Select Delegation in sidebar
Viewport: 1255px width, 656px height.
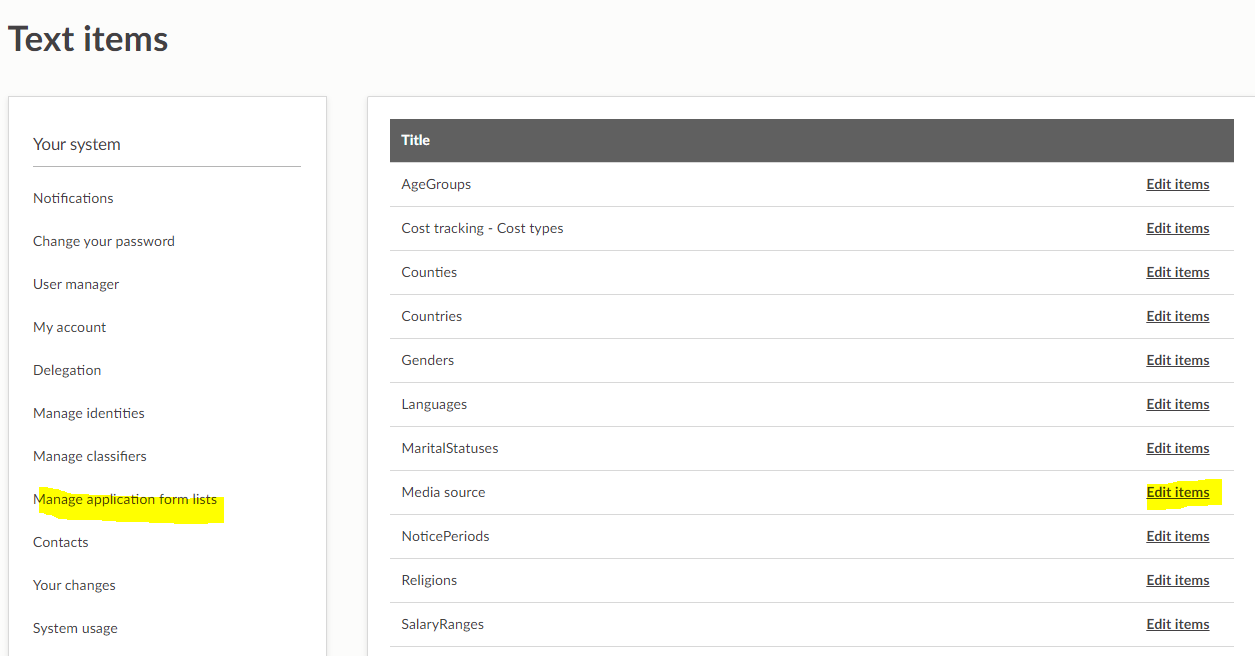click(67, 370)
